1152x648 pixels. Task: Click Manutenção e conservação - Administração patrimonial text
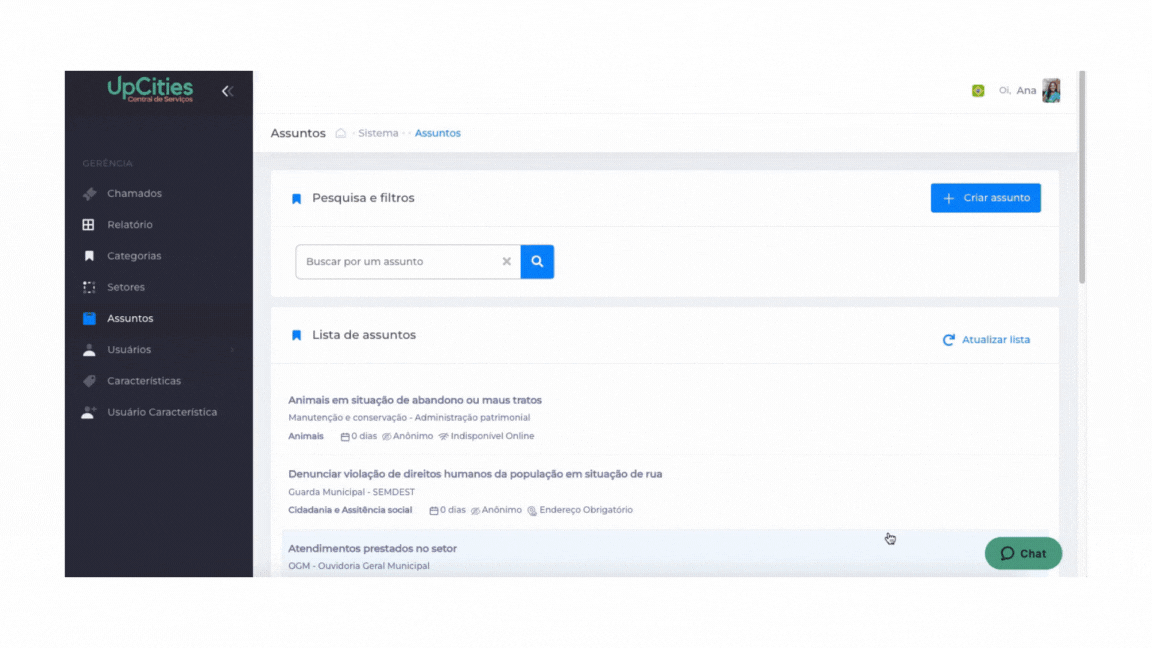pos(409,417)
